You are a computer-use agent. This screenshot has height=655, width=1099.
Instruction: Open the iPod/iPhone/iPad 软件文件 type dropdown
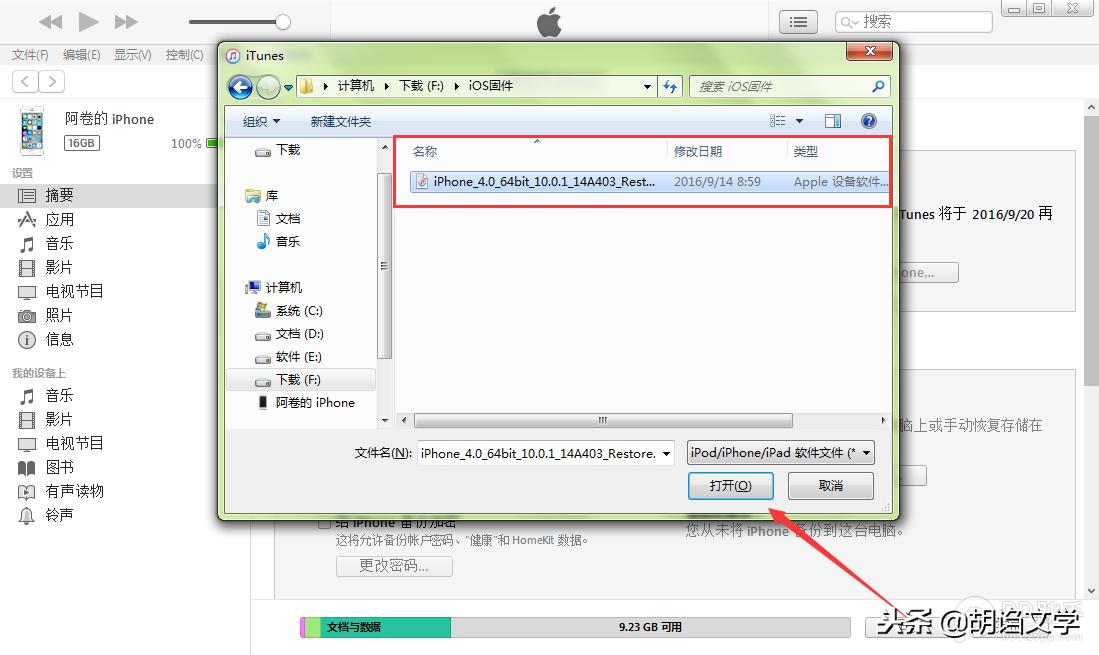pos(781,453)
